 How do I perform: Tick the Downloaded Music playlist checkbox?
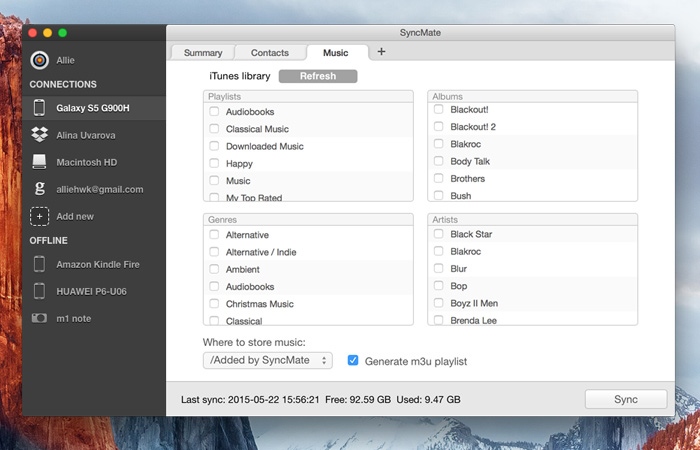click(x=214, y=146)
